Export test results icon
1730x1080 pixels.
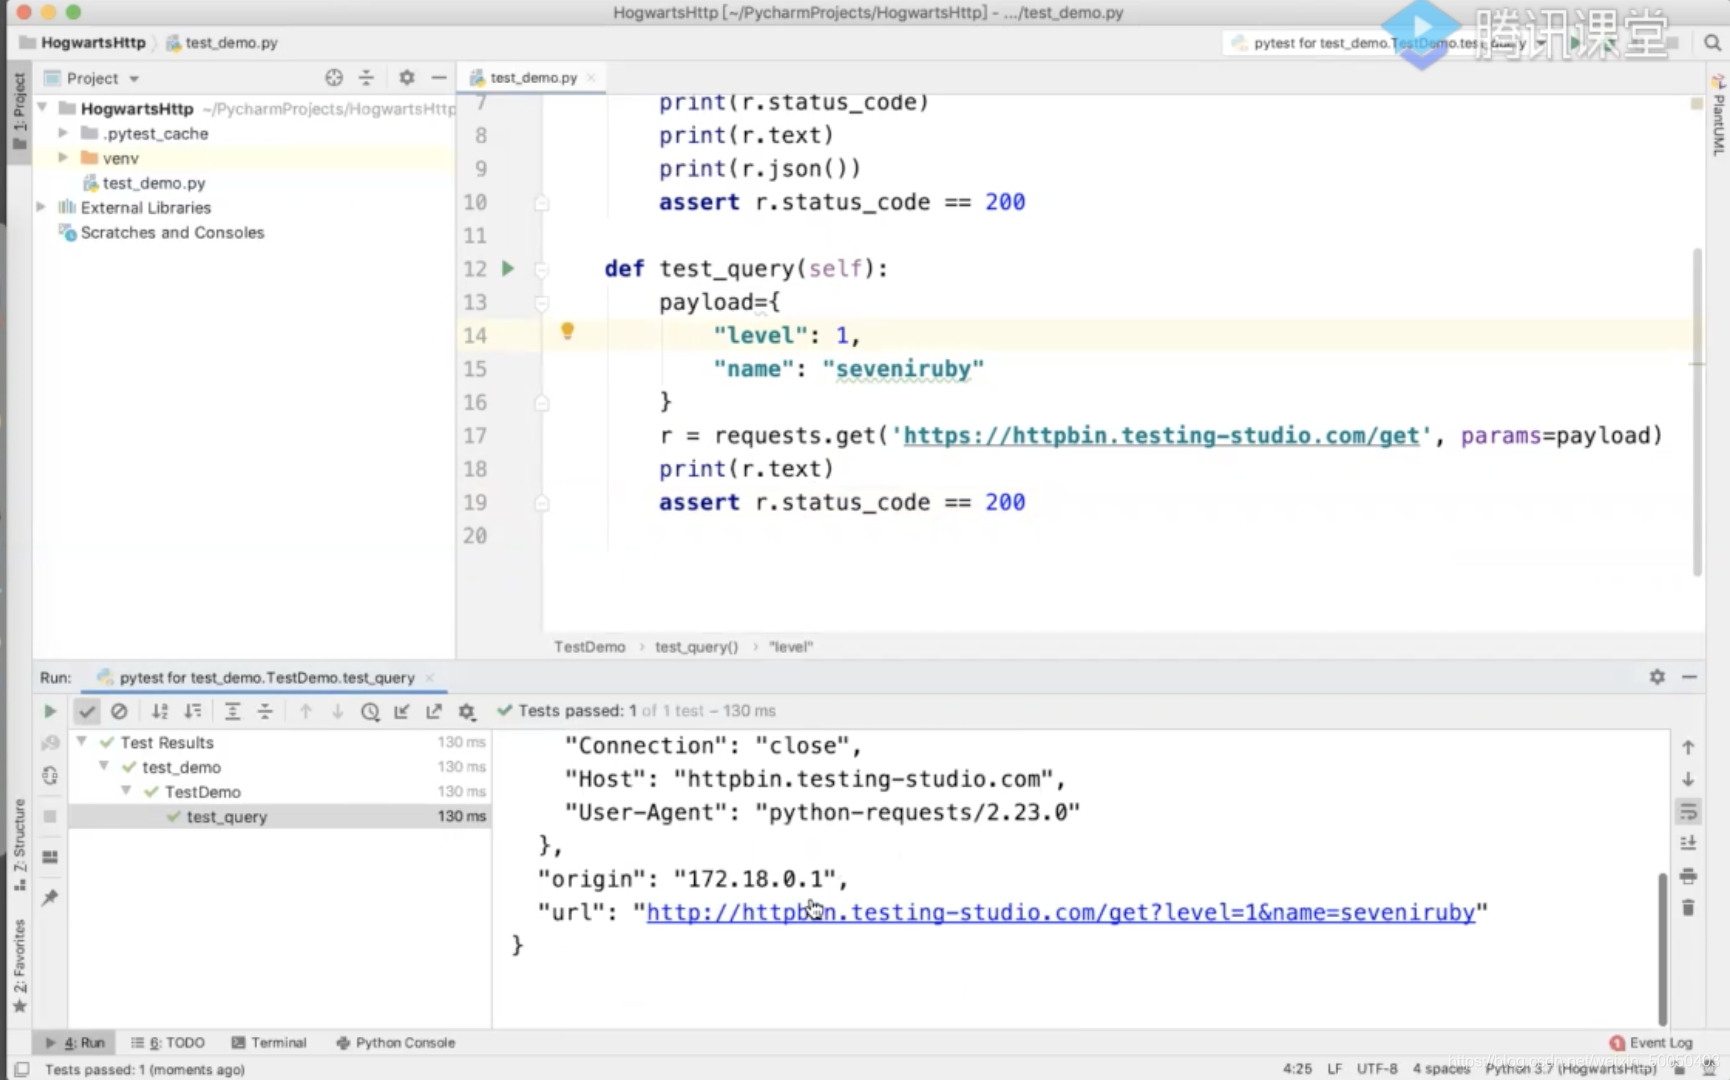pos(434,711)
